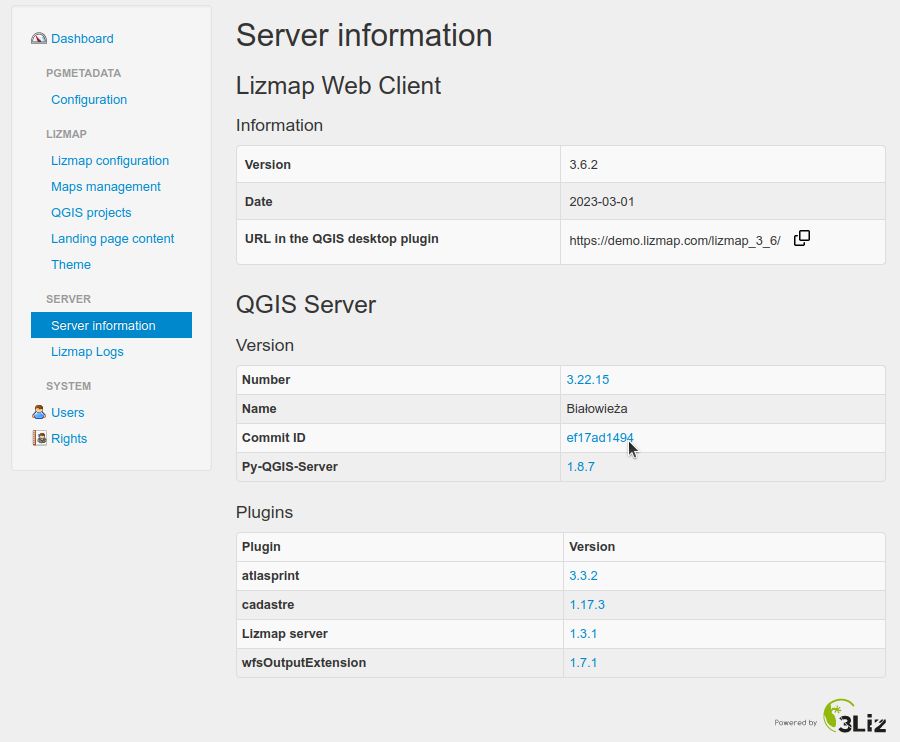900x742 pixels.
Task: Click the cadastre plugin name
Action: click(x=268, y=605)
